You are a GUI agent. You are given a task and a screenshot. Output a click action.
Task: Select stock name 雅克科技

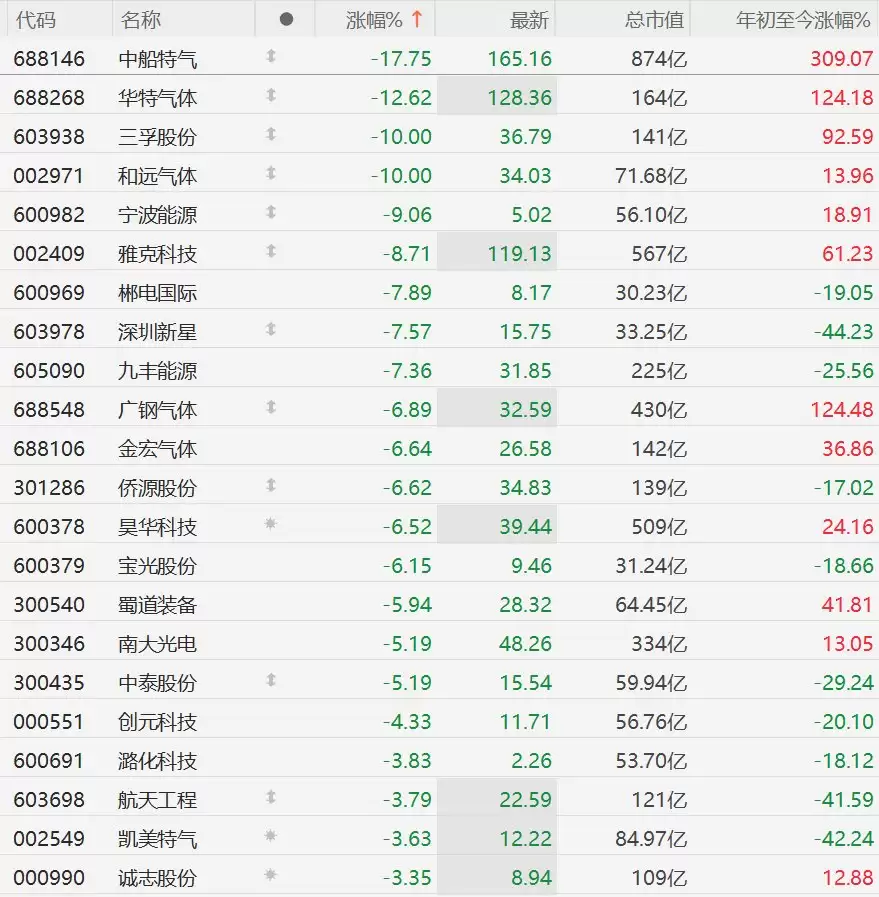[158, 254]
